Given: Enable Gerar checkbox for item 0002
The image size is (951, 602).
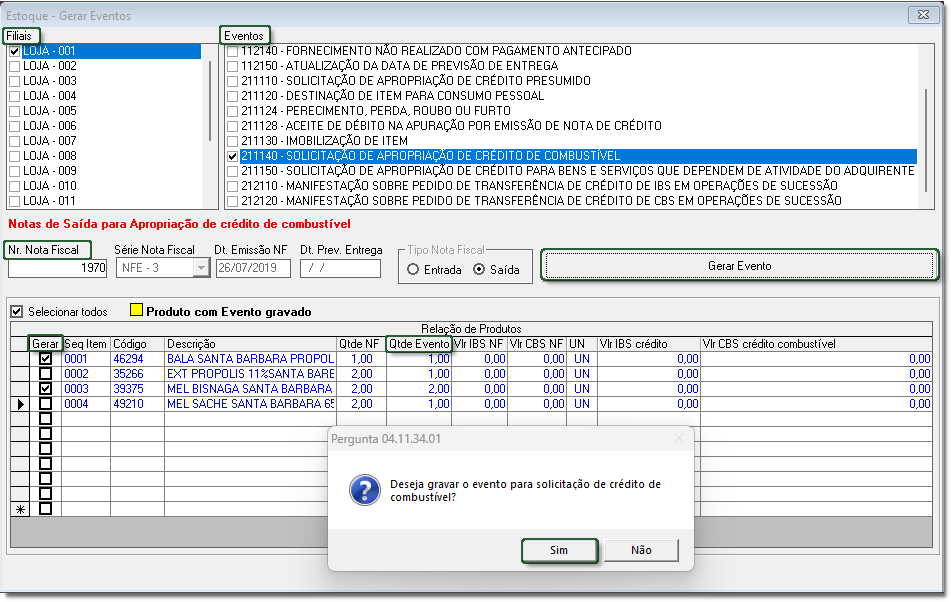Looking at the screenshot, I should [x=46, y=374].
